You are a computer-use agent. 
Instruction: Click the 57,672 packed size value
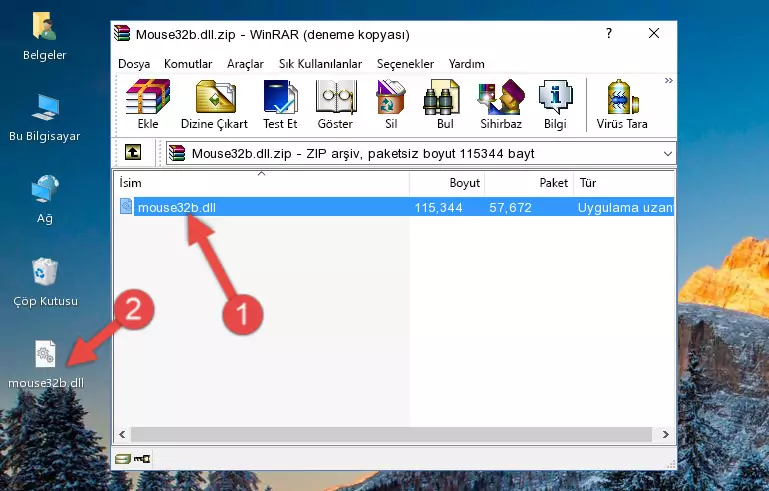(510, 207)
